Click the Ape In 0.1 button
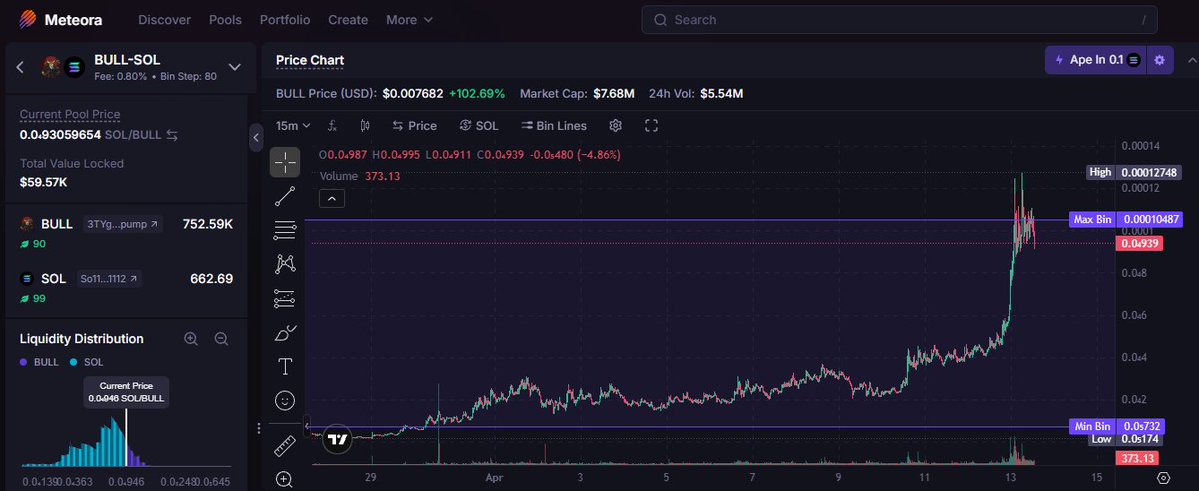1199x491 pixels. [1096, 60]
